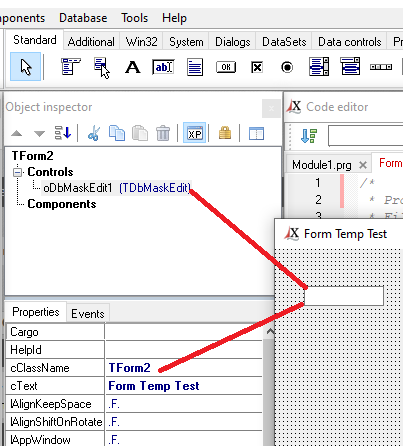Edit the cClassName value TForm2
This screenshot has width=403, height=446.
[x=184, y=368]
